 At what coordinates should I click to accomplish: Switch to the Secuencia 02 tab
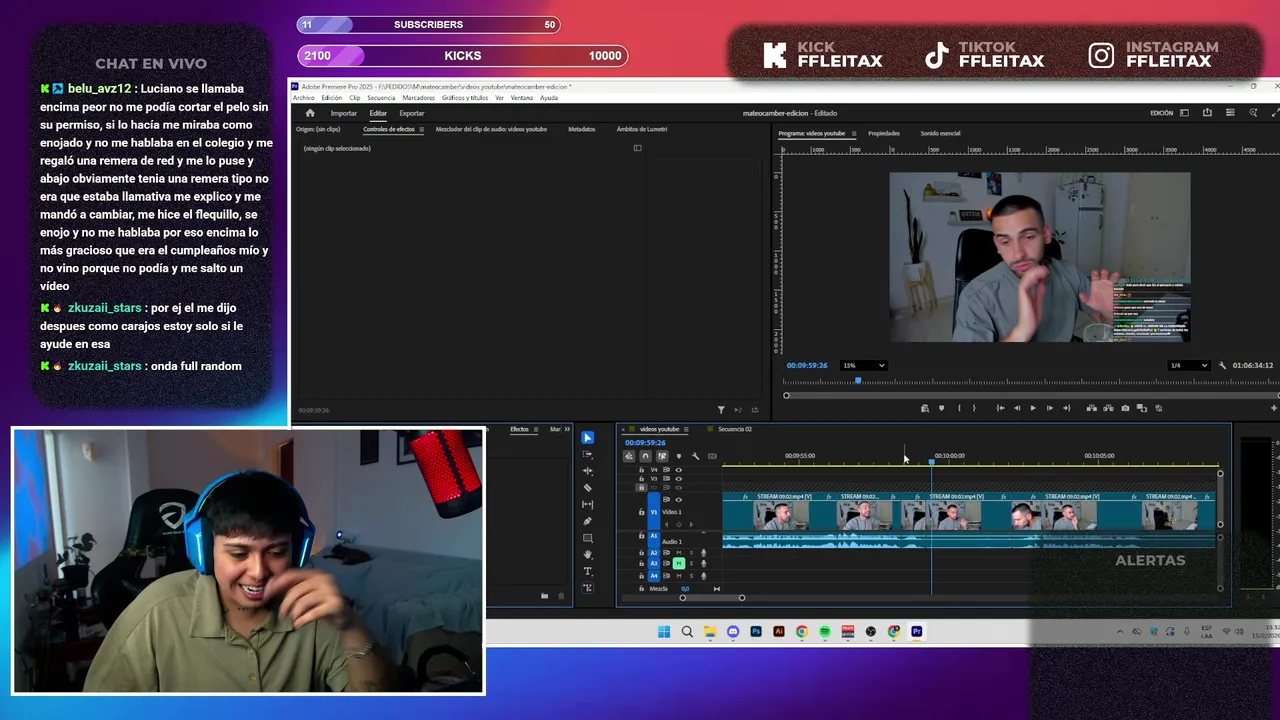click(x=735, y=429)
